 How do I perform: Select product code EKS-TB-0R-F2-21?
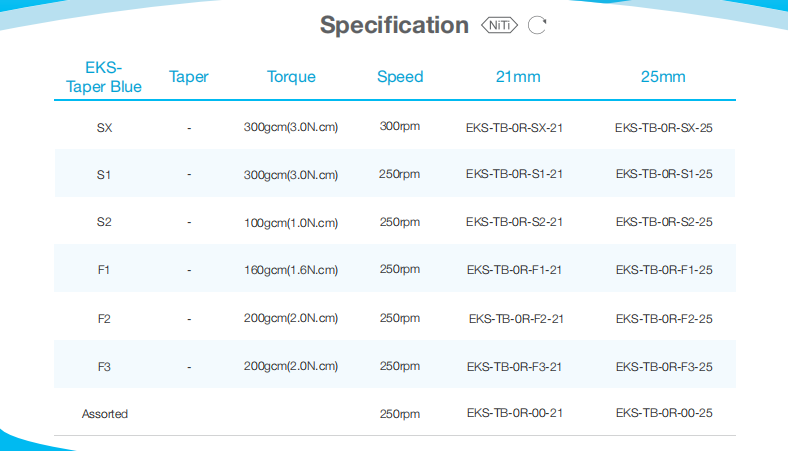tap(516, 319)
